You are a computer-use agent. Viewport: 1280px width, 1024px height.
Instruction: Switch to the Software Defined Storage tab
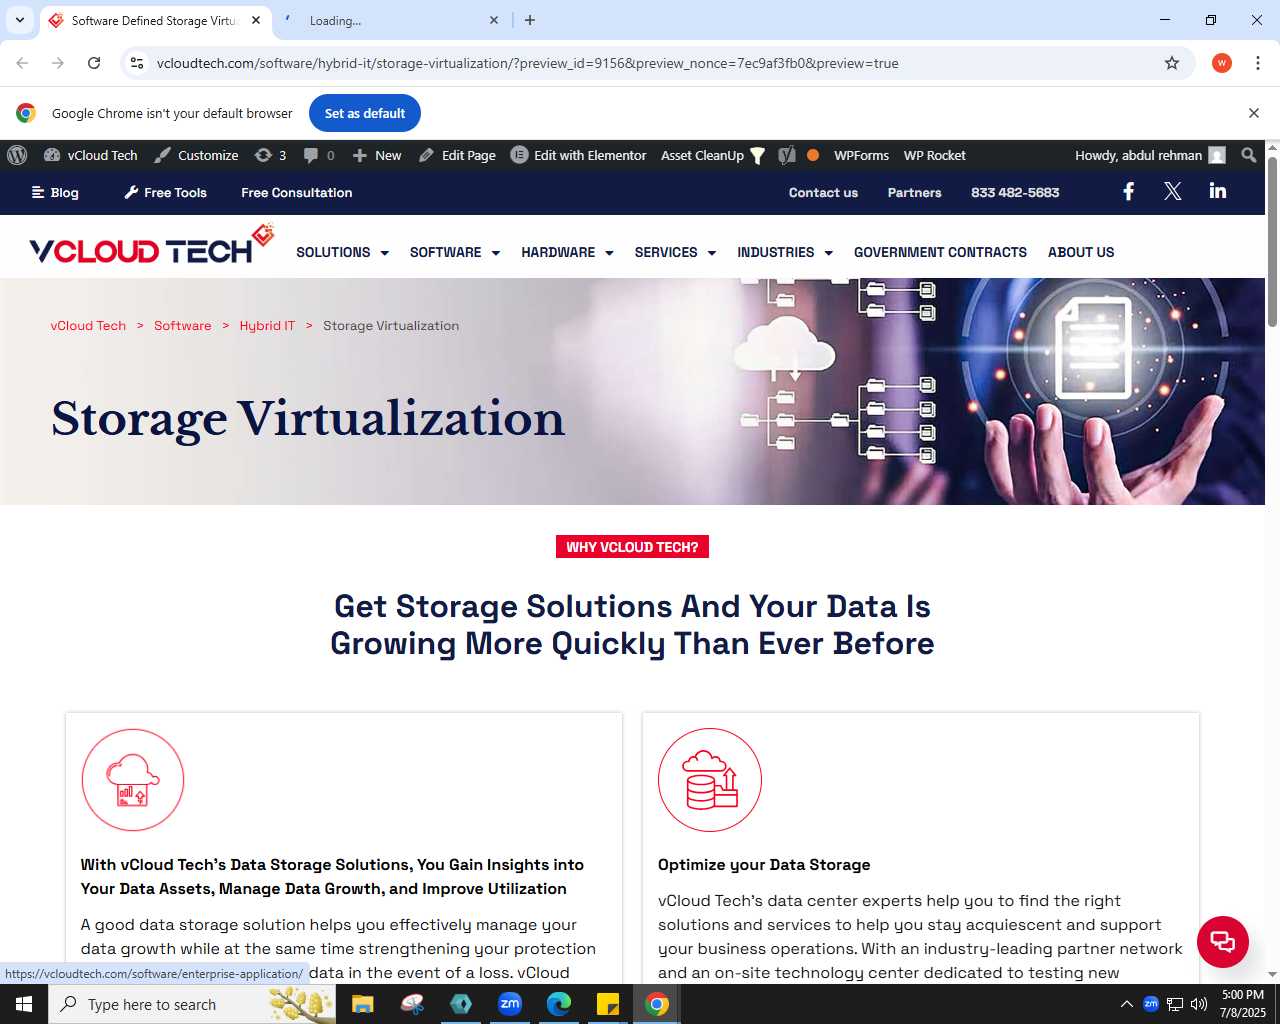tap(155, 21)
